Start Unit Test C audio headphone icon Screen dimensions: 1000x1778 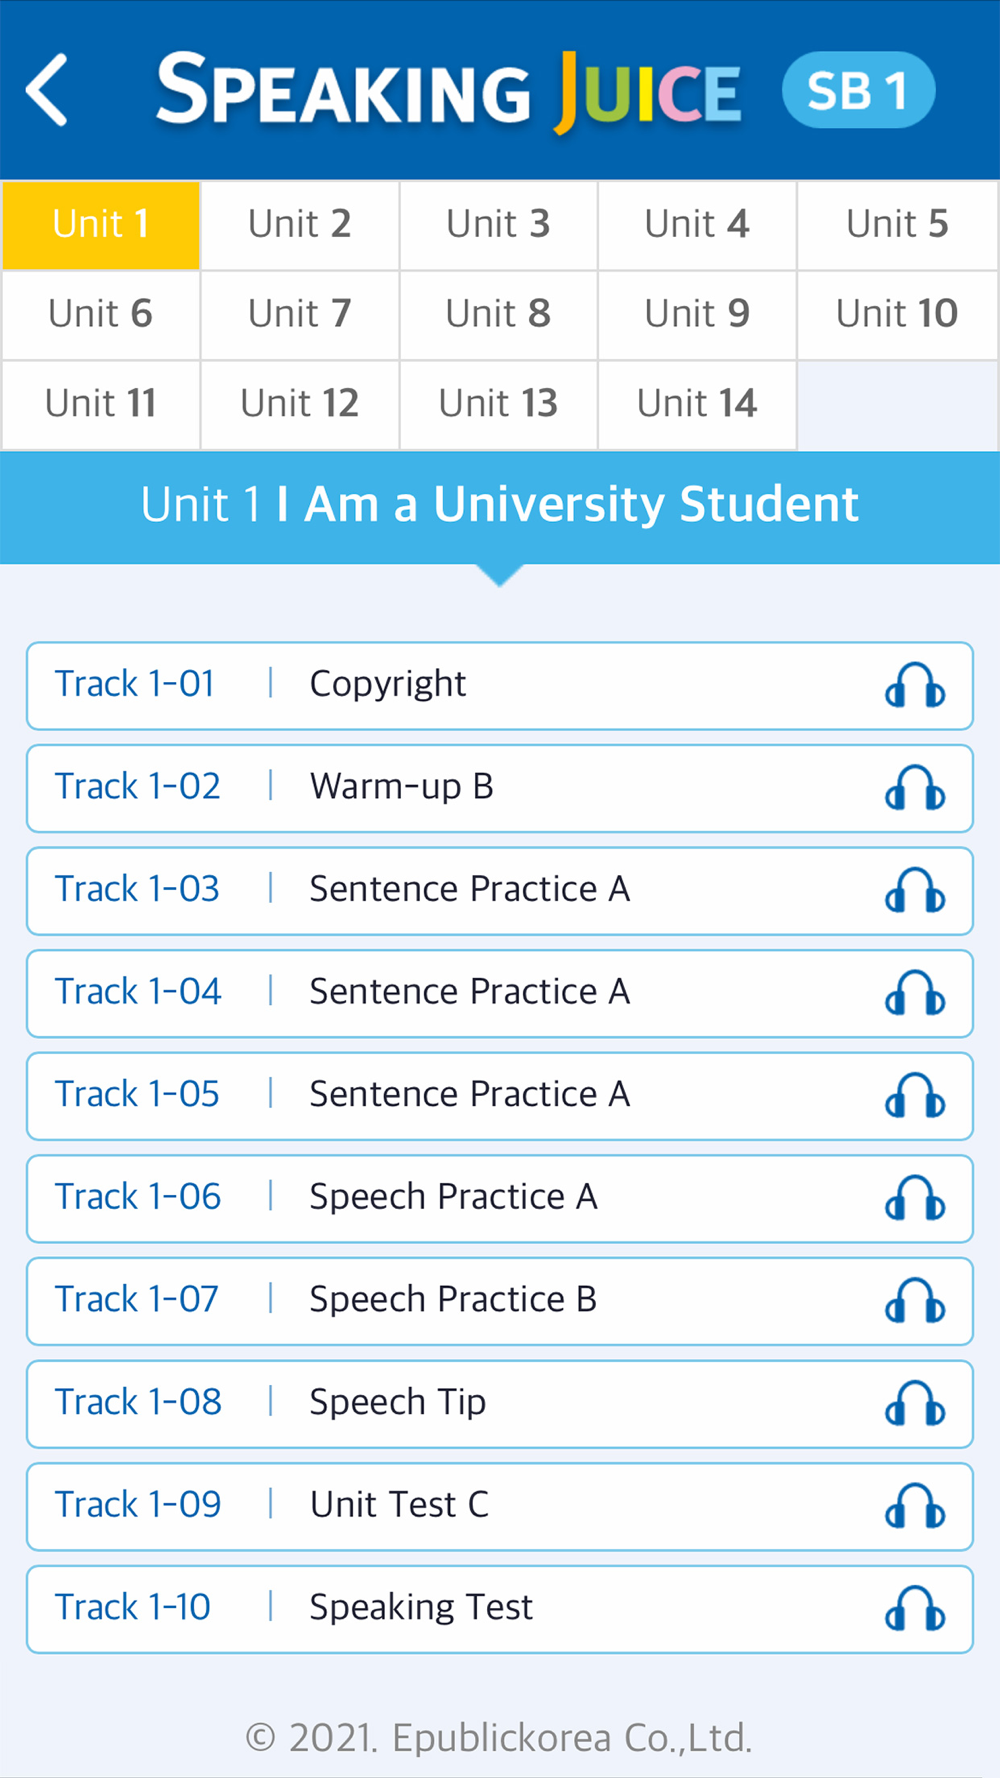tap(914, 1506)
